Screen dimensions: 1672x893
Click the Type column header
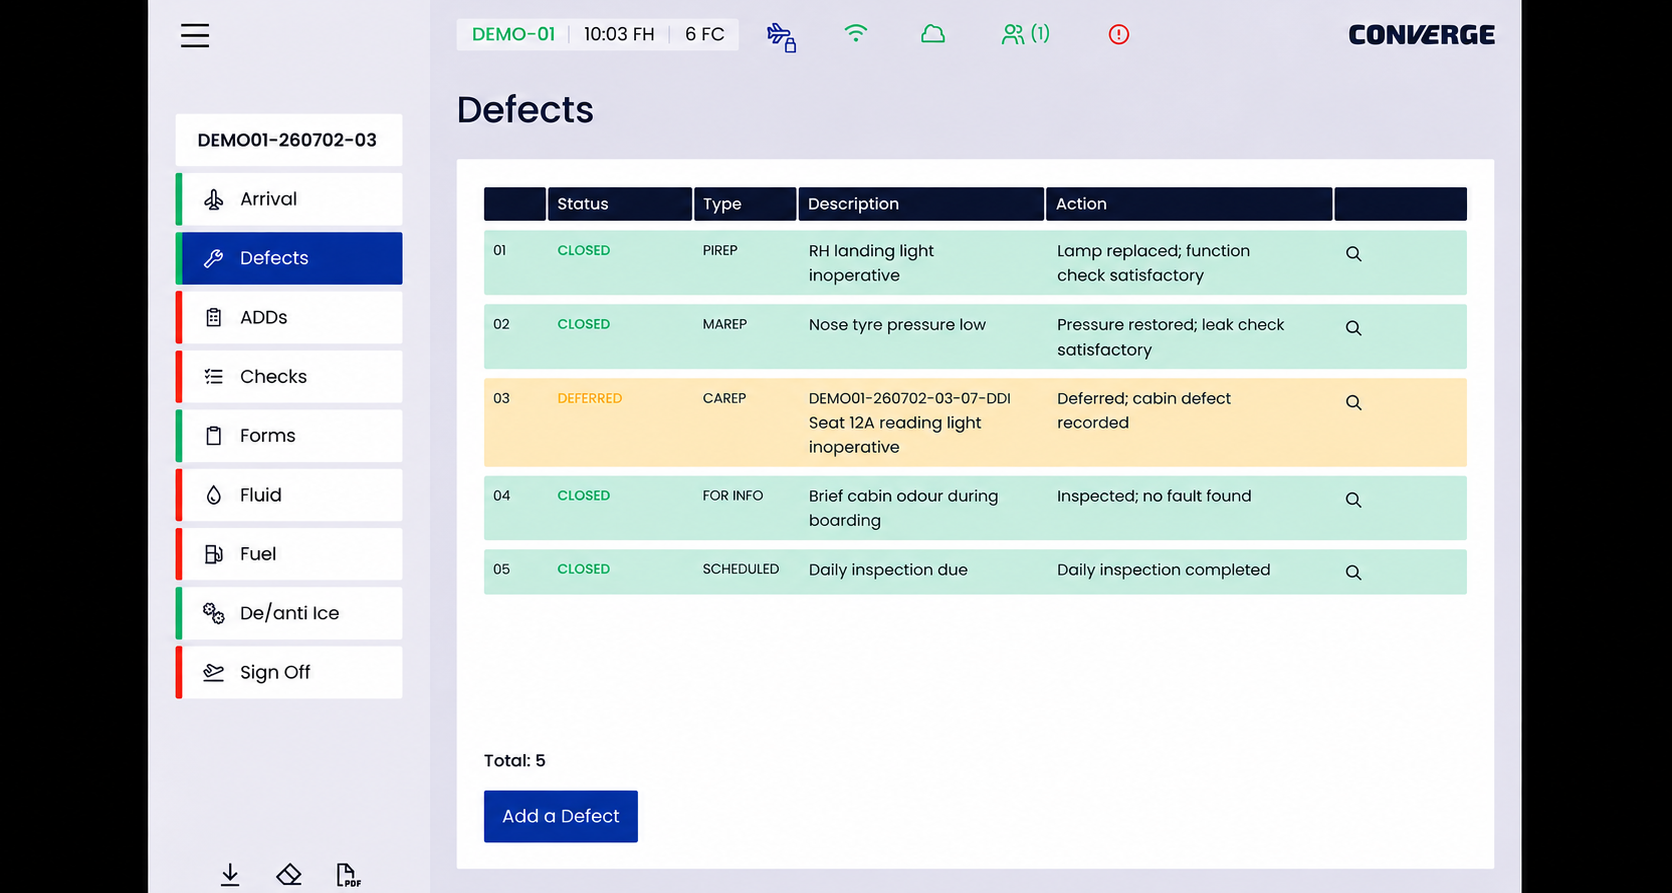point(745,204)
